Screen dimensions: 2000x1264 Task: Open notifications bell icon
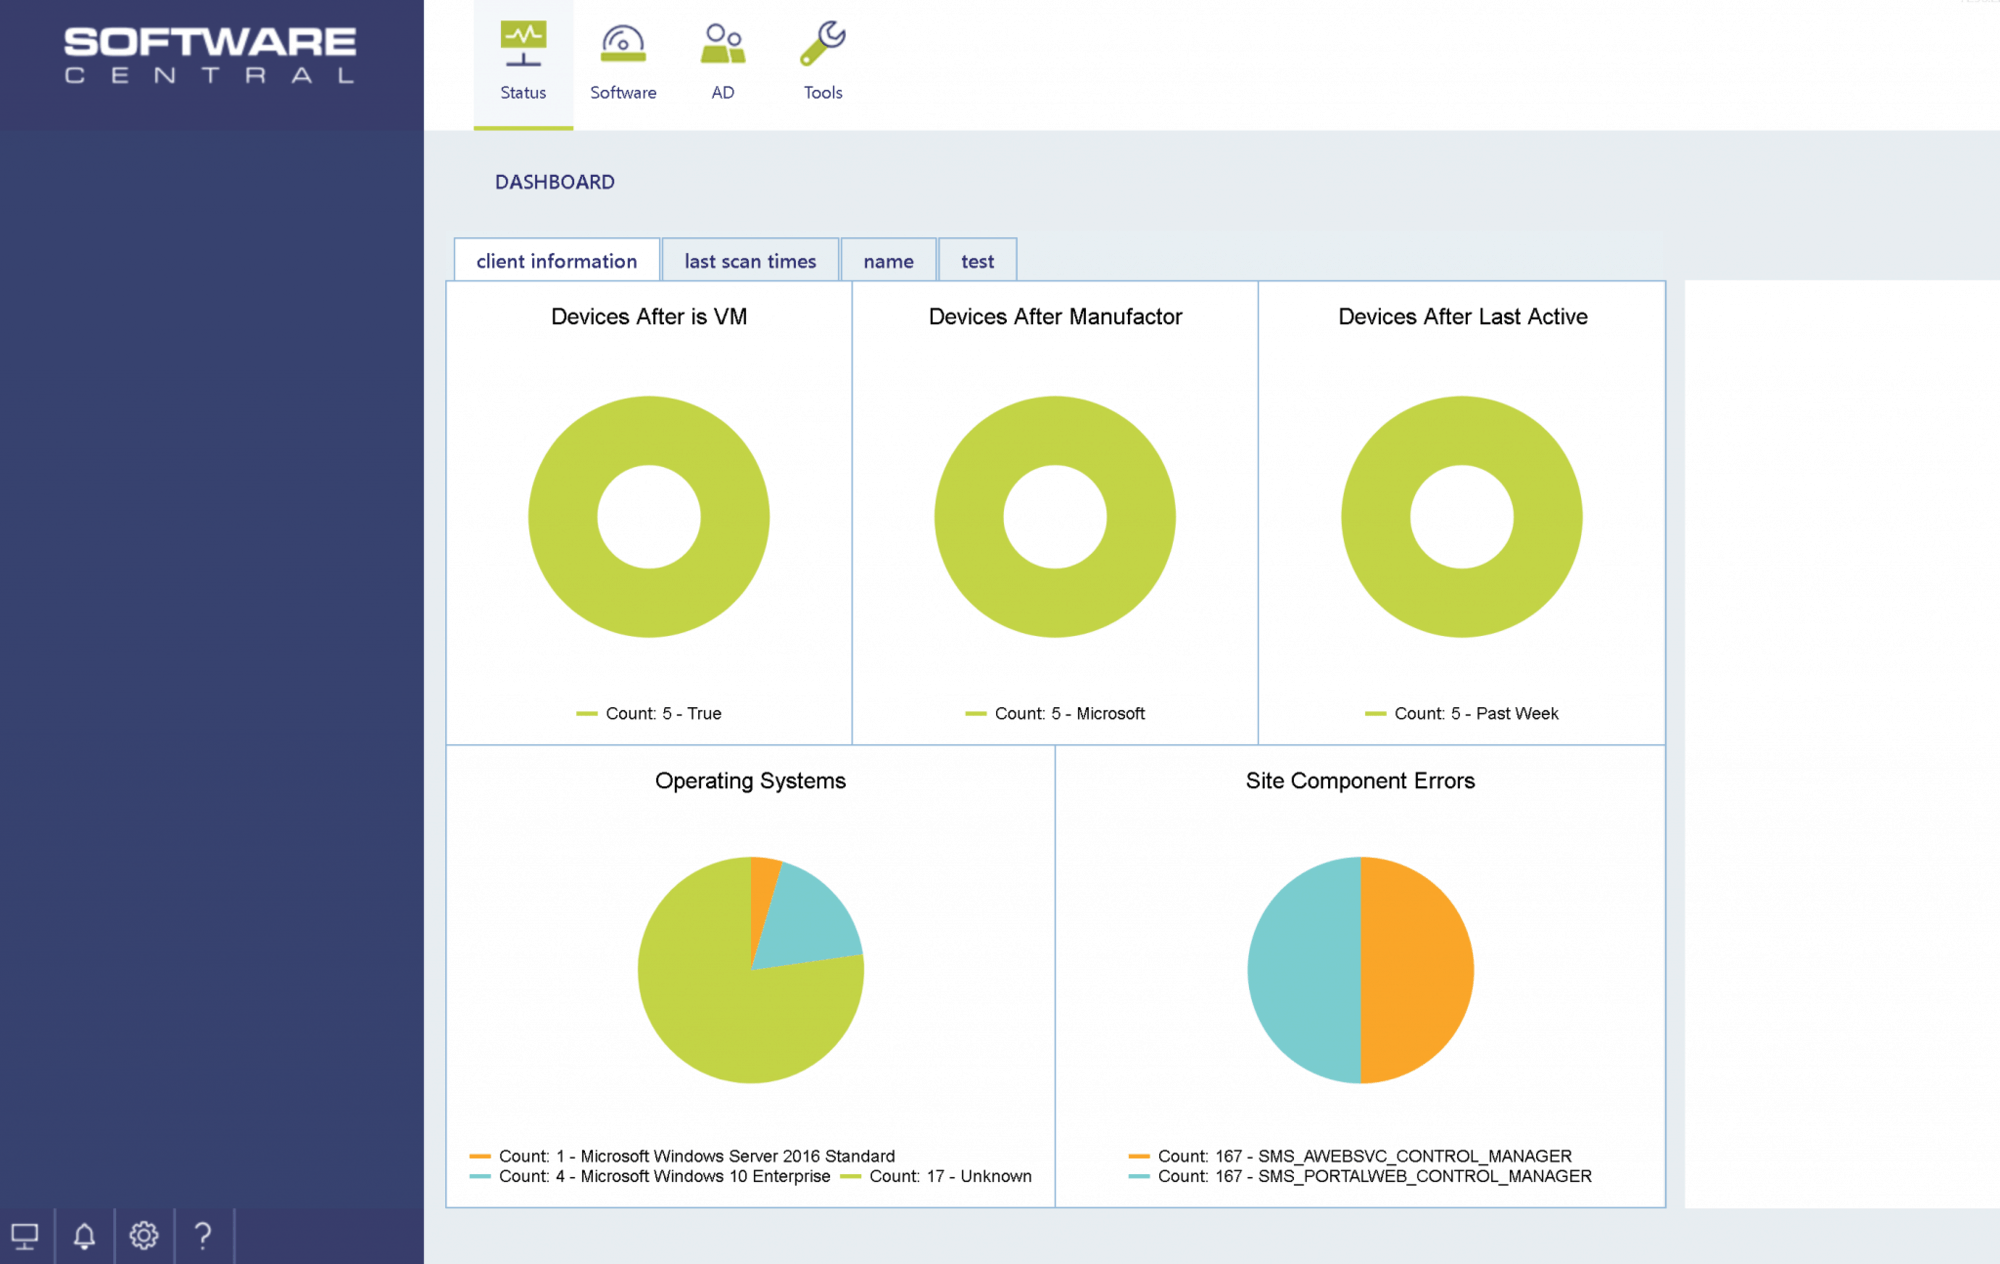pos(85,1236)
